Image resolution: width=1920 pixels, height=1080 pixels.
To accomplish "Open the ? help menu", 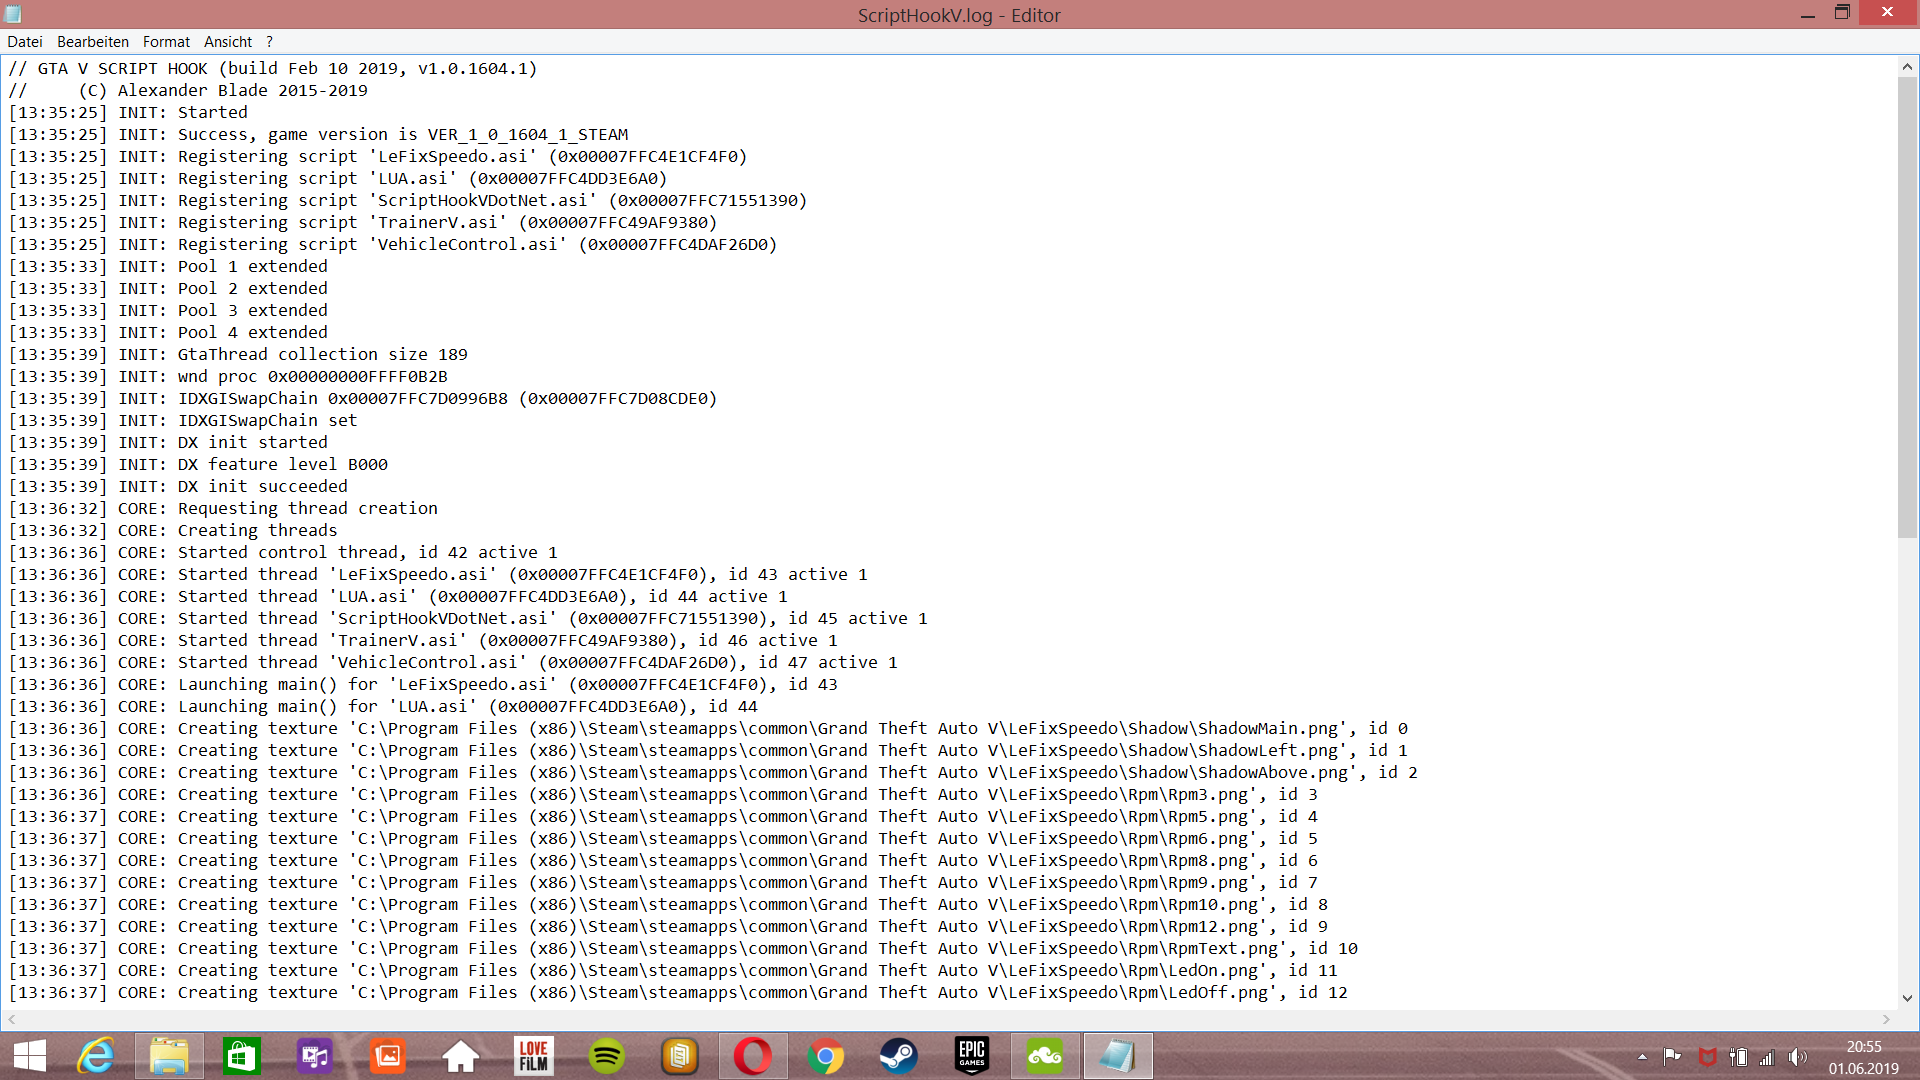I will [269, 42].
